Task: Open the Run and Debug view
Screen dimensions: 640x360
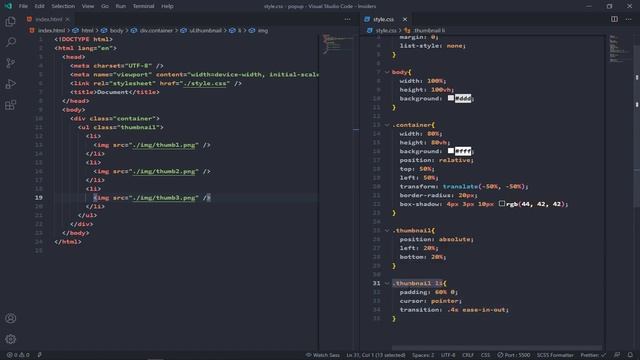Action: (11, 84)
